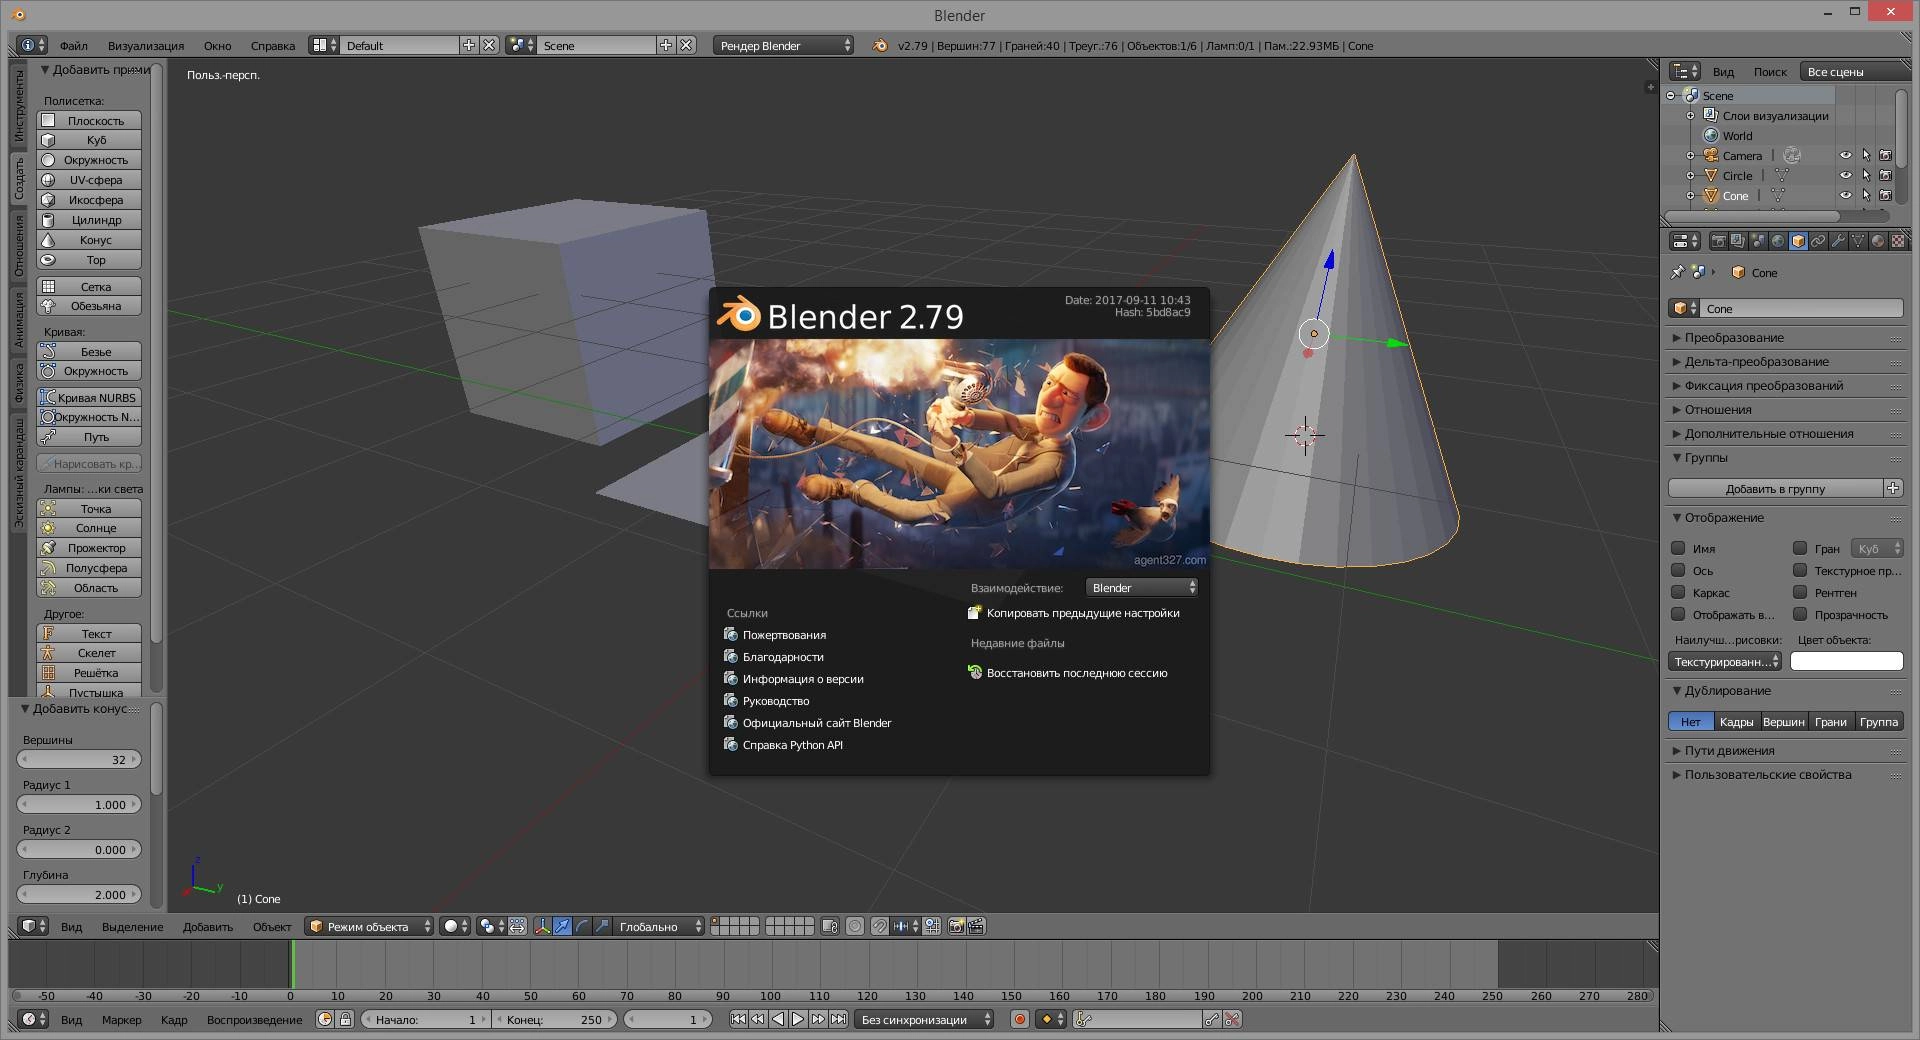Open the Маркер menu in timeline
Image resolution: width=1920 pixels, height=1040 pixels.
click(x=121, y=1020)
